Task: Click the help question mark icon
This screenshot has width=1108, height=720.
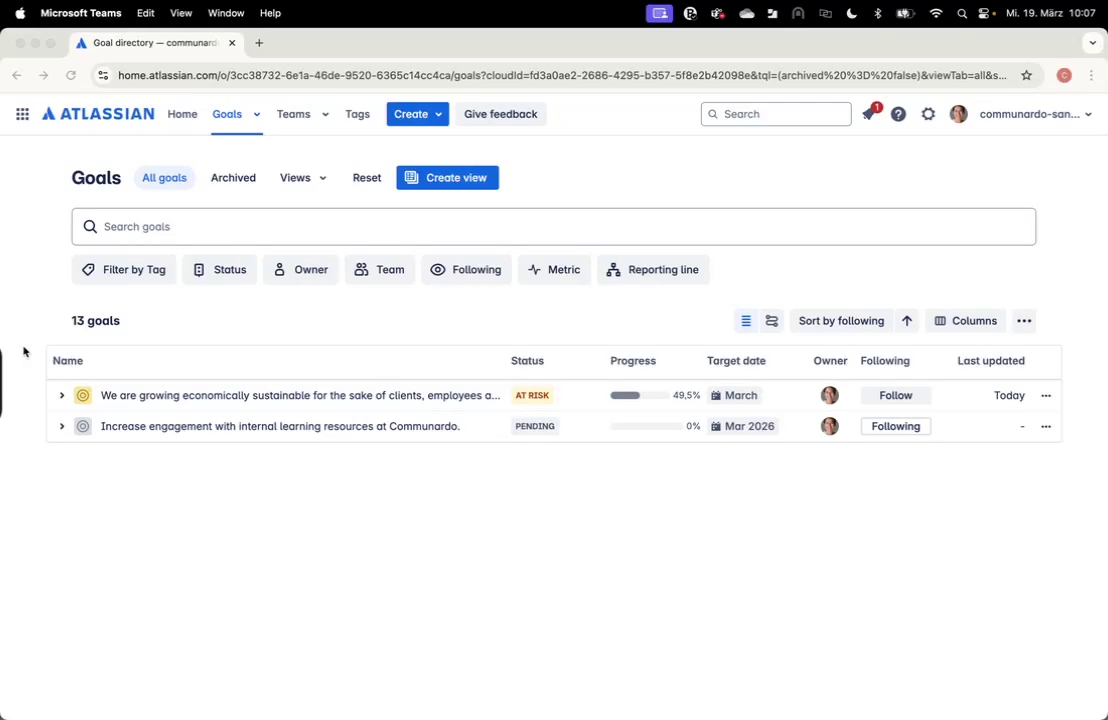Action: click(x=898, y=114)
